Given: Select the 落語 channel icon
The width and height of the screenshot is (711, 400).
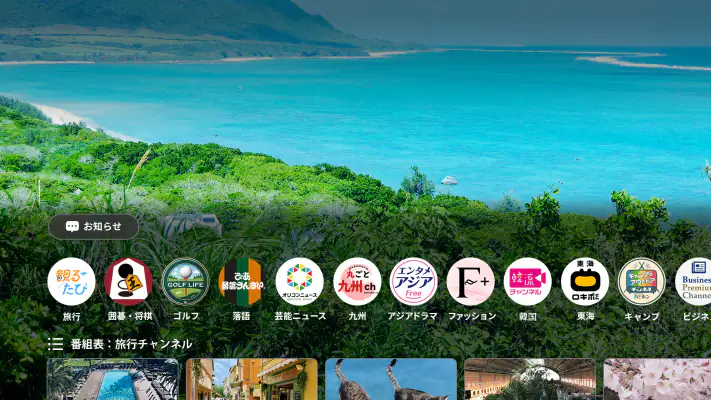Looking at the screenshot, I should [x=242, y=282].
